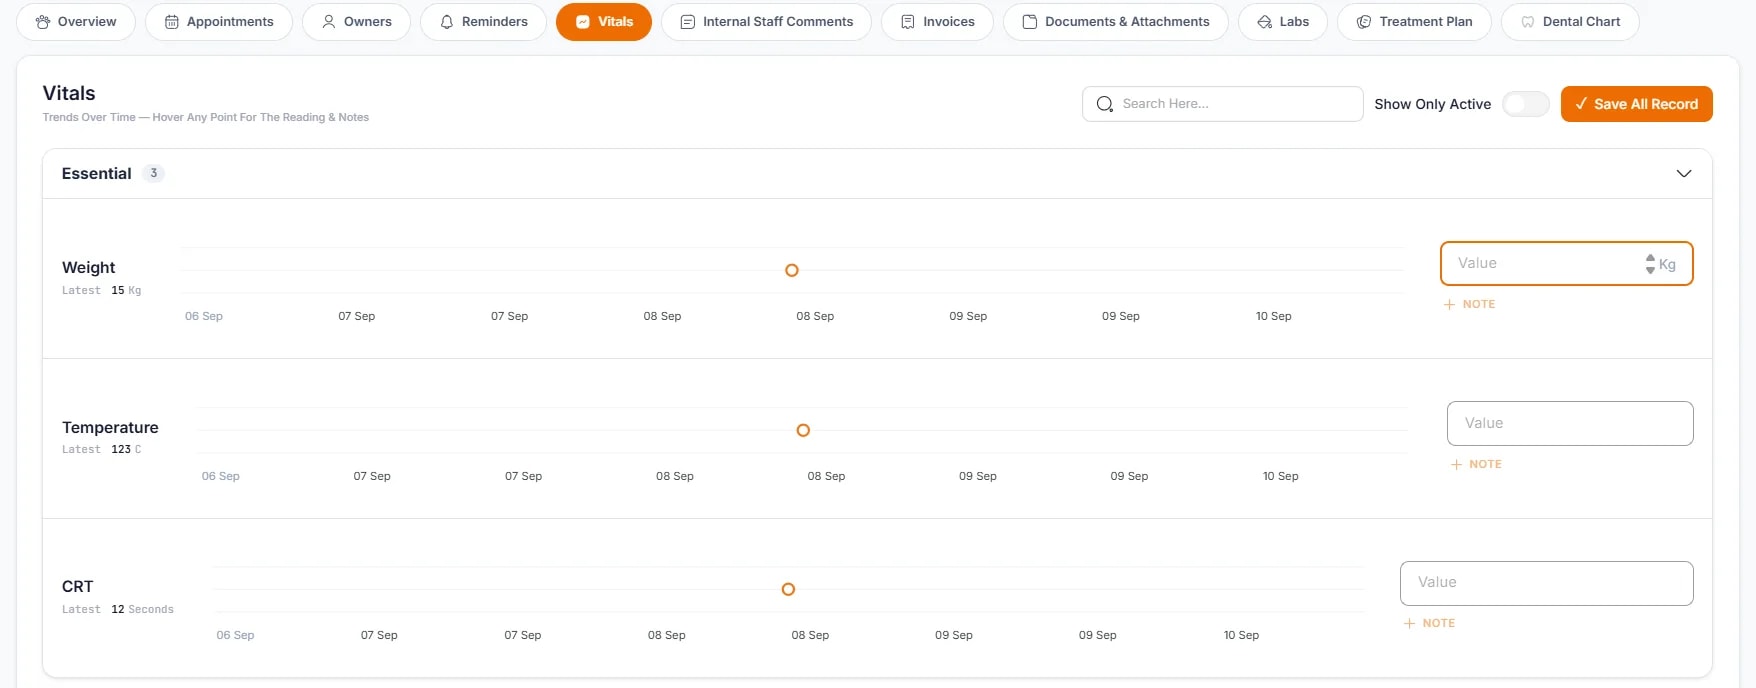Select the Vitals tab

click(604, 22)
